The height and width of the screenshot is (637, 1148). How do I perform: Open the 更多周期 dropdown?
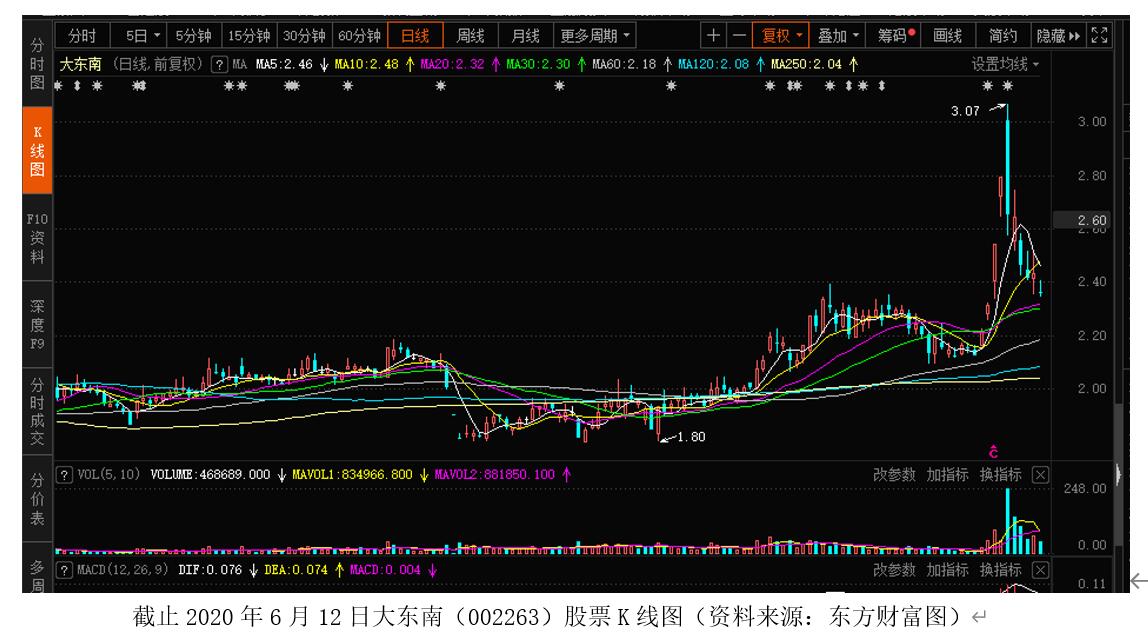(x=594, y=35)
